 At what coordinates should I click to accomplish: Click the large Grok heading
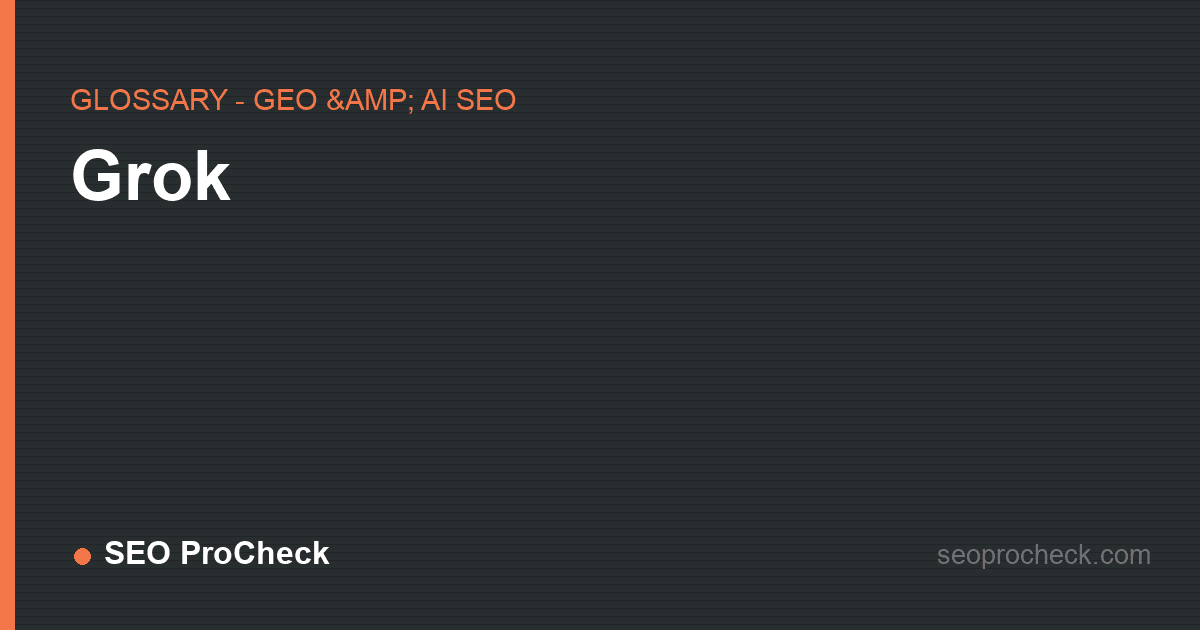pos(151,178)
